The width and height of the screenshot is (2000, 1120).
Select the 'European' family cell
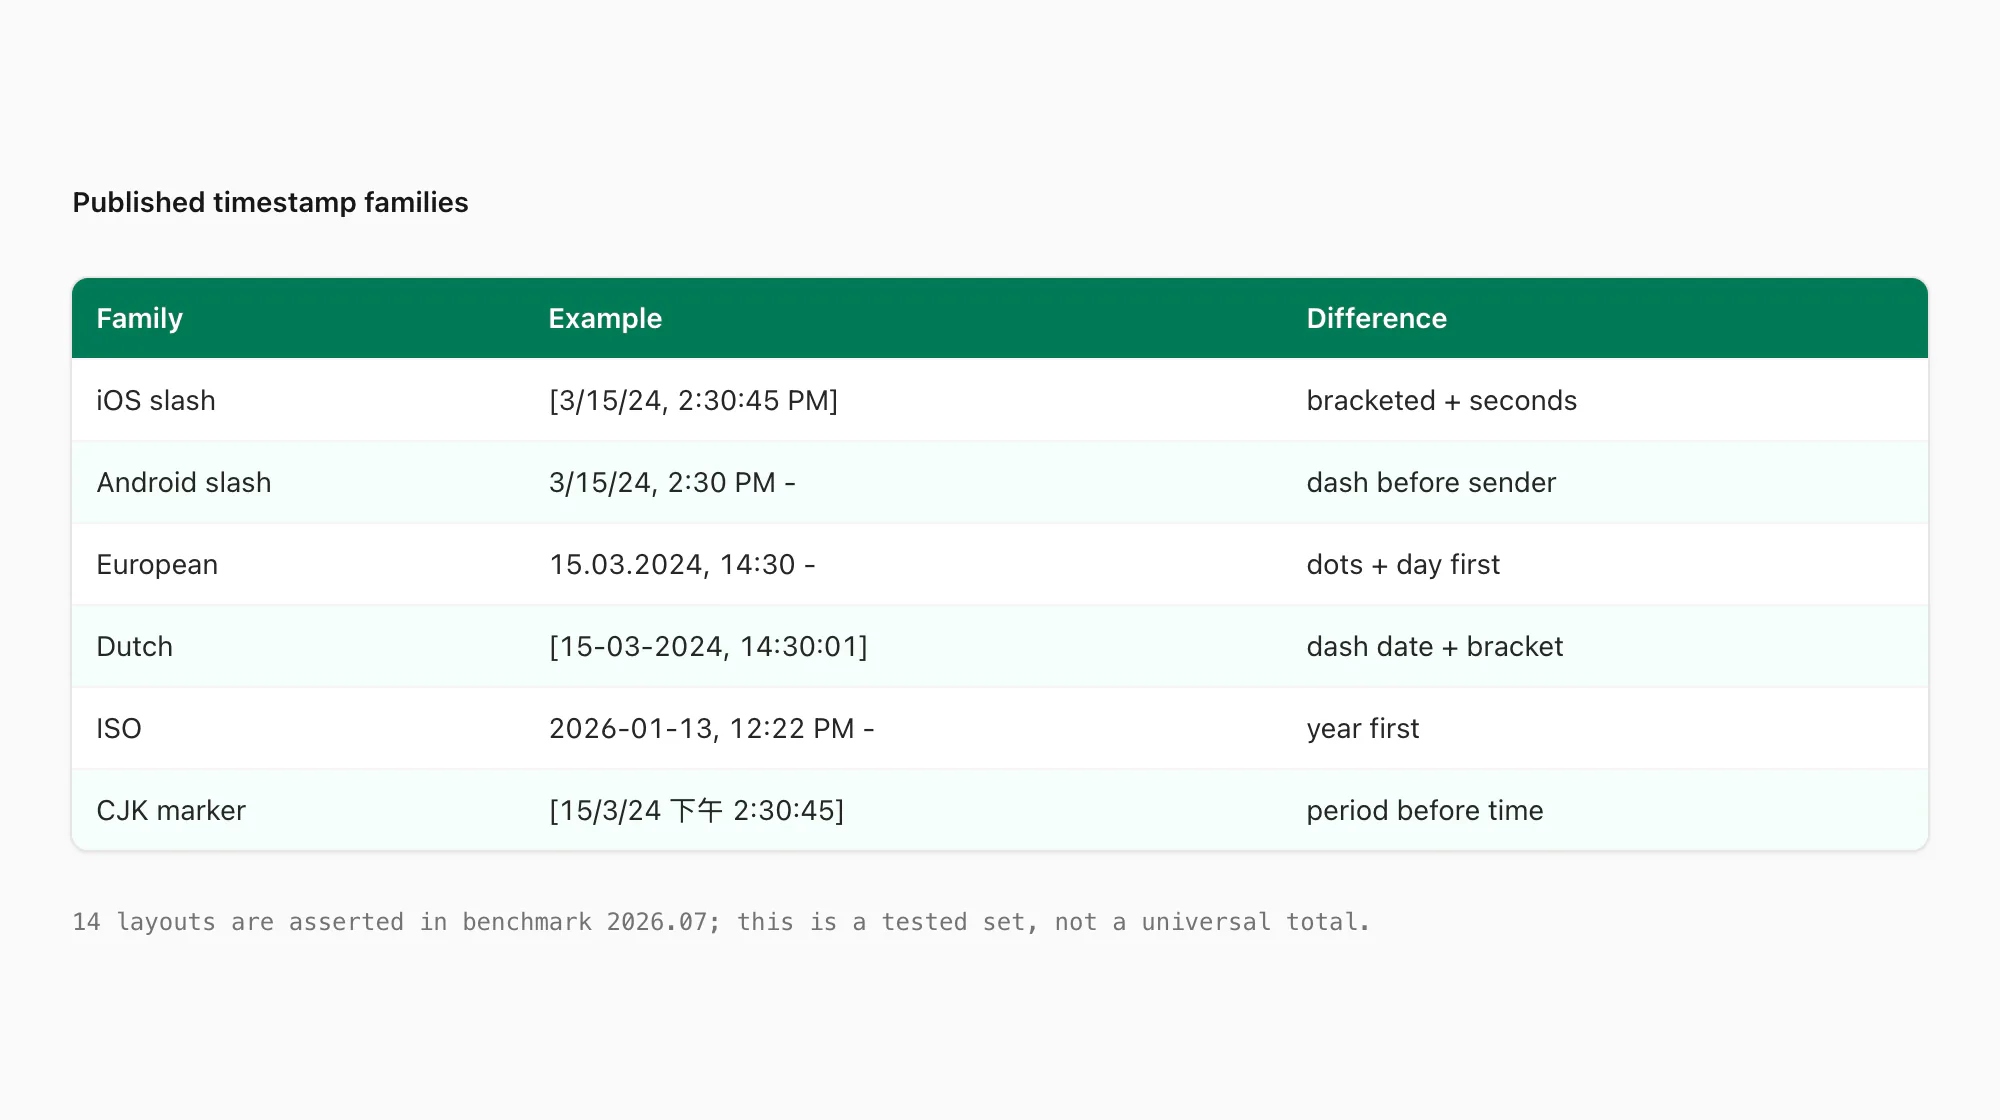coord(157,564)
